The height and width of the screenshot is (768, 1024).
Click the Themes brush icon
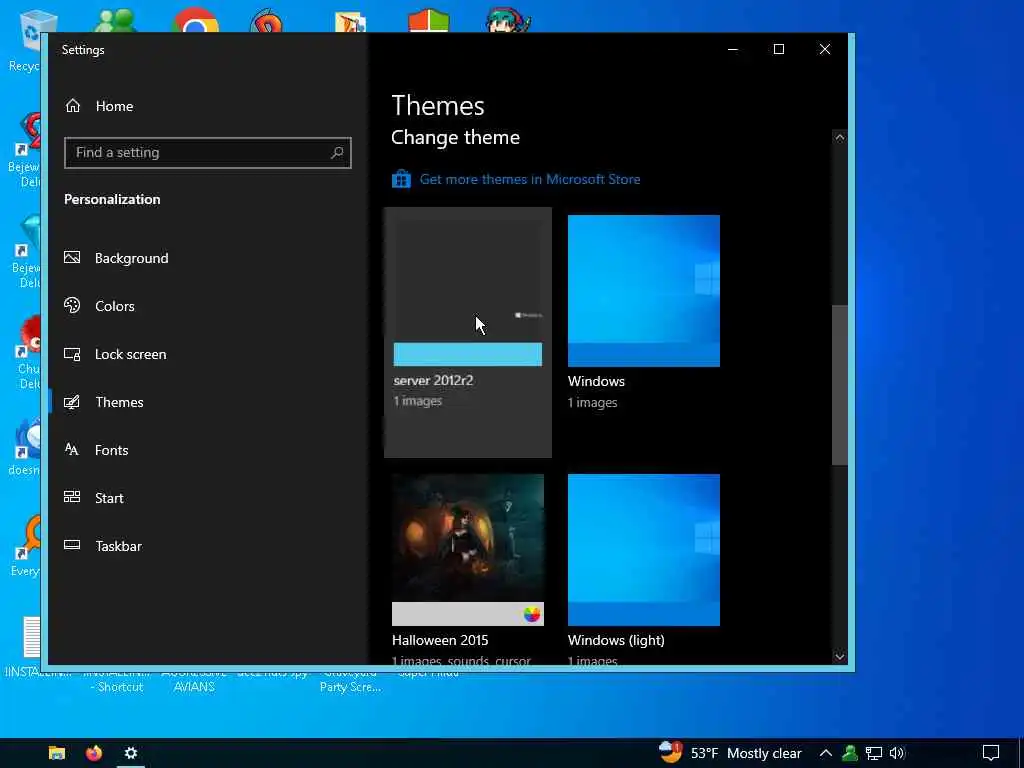72,402
